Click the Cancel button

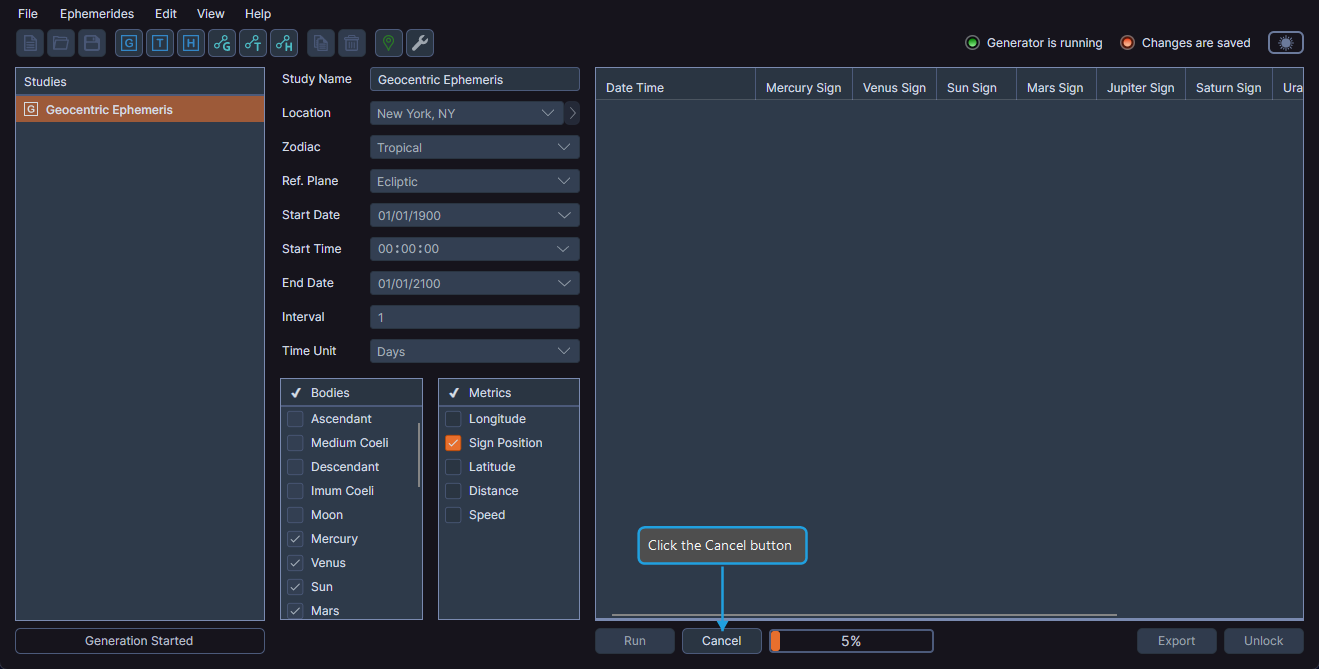tap(721, 640)
